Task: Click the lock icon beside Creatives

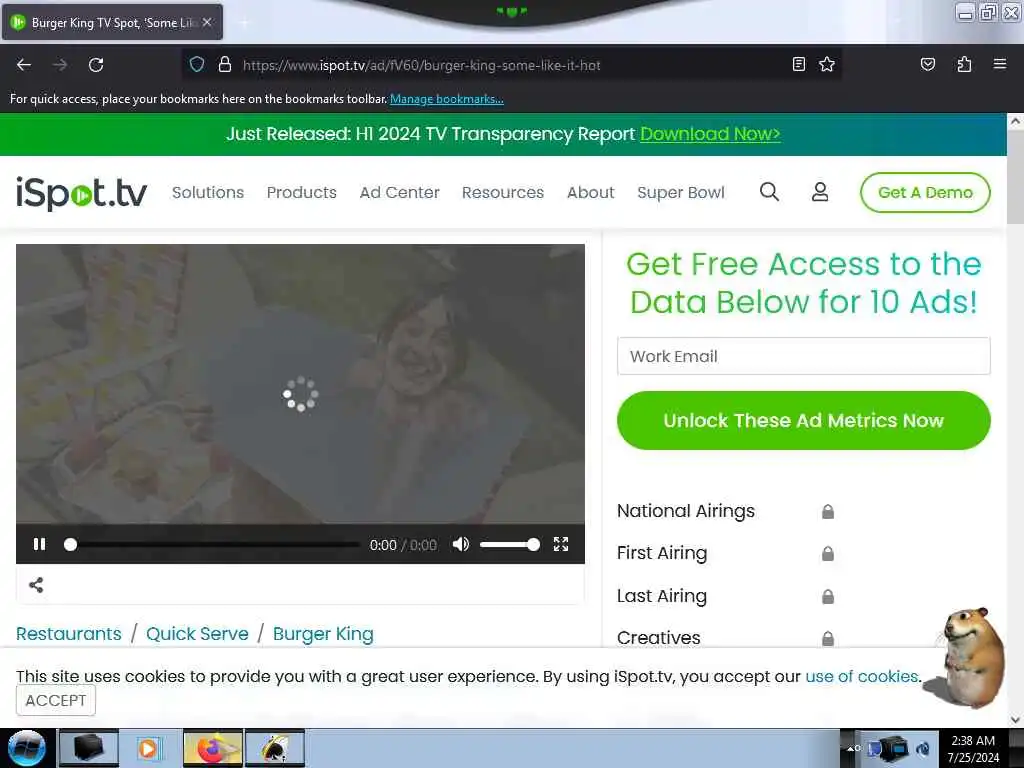Action: (x=827, y=638)
